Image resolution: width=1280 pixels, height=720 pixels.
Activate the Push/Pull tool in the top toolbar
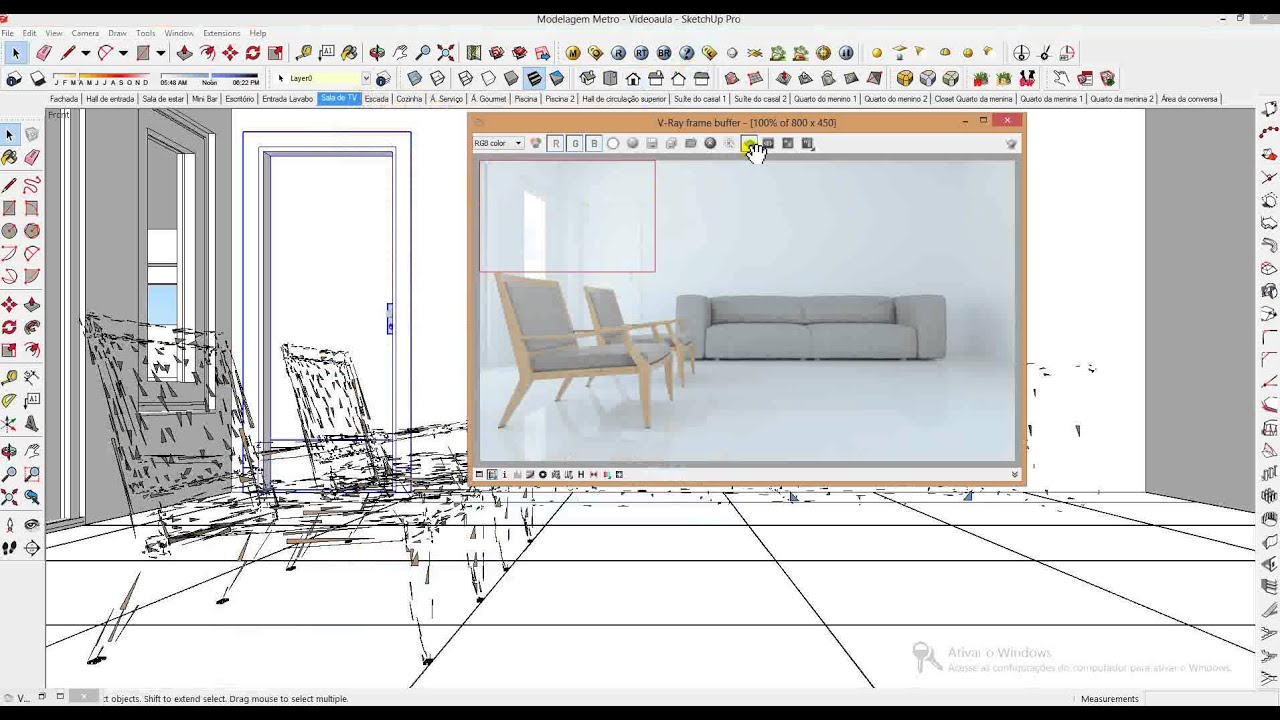pyautogui.click(x=185, y=53)
